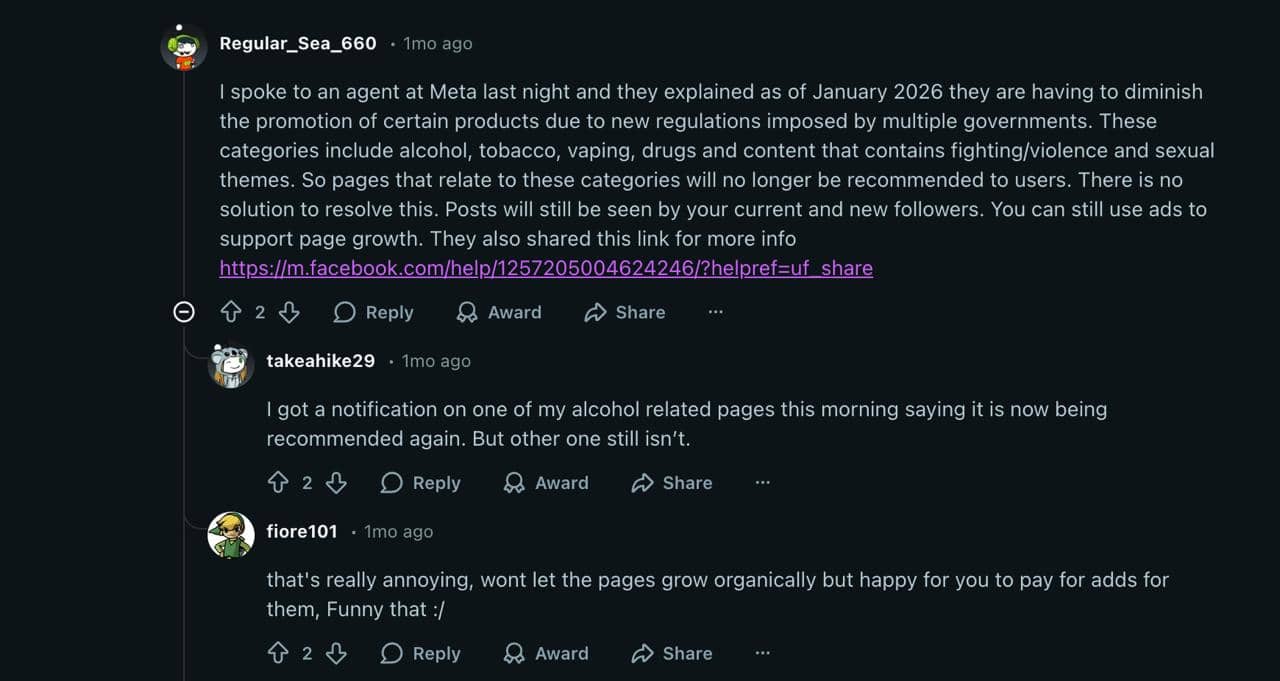1280x681 pixels.
Task: Open the Regular_Sea_660 user profile name
Action: (298, 44)
